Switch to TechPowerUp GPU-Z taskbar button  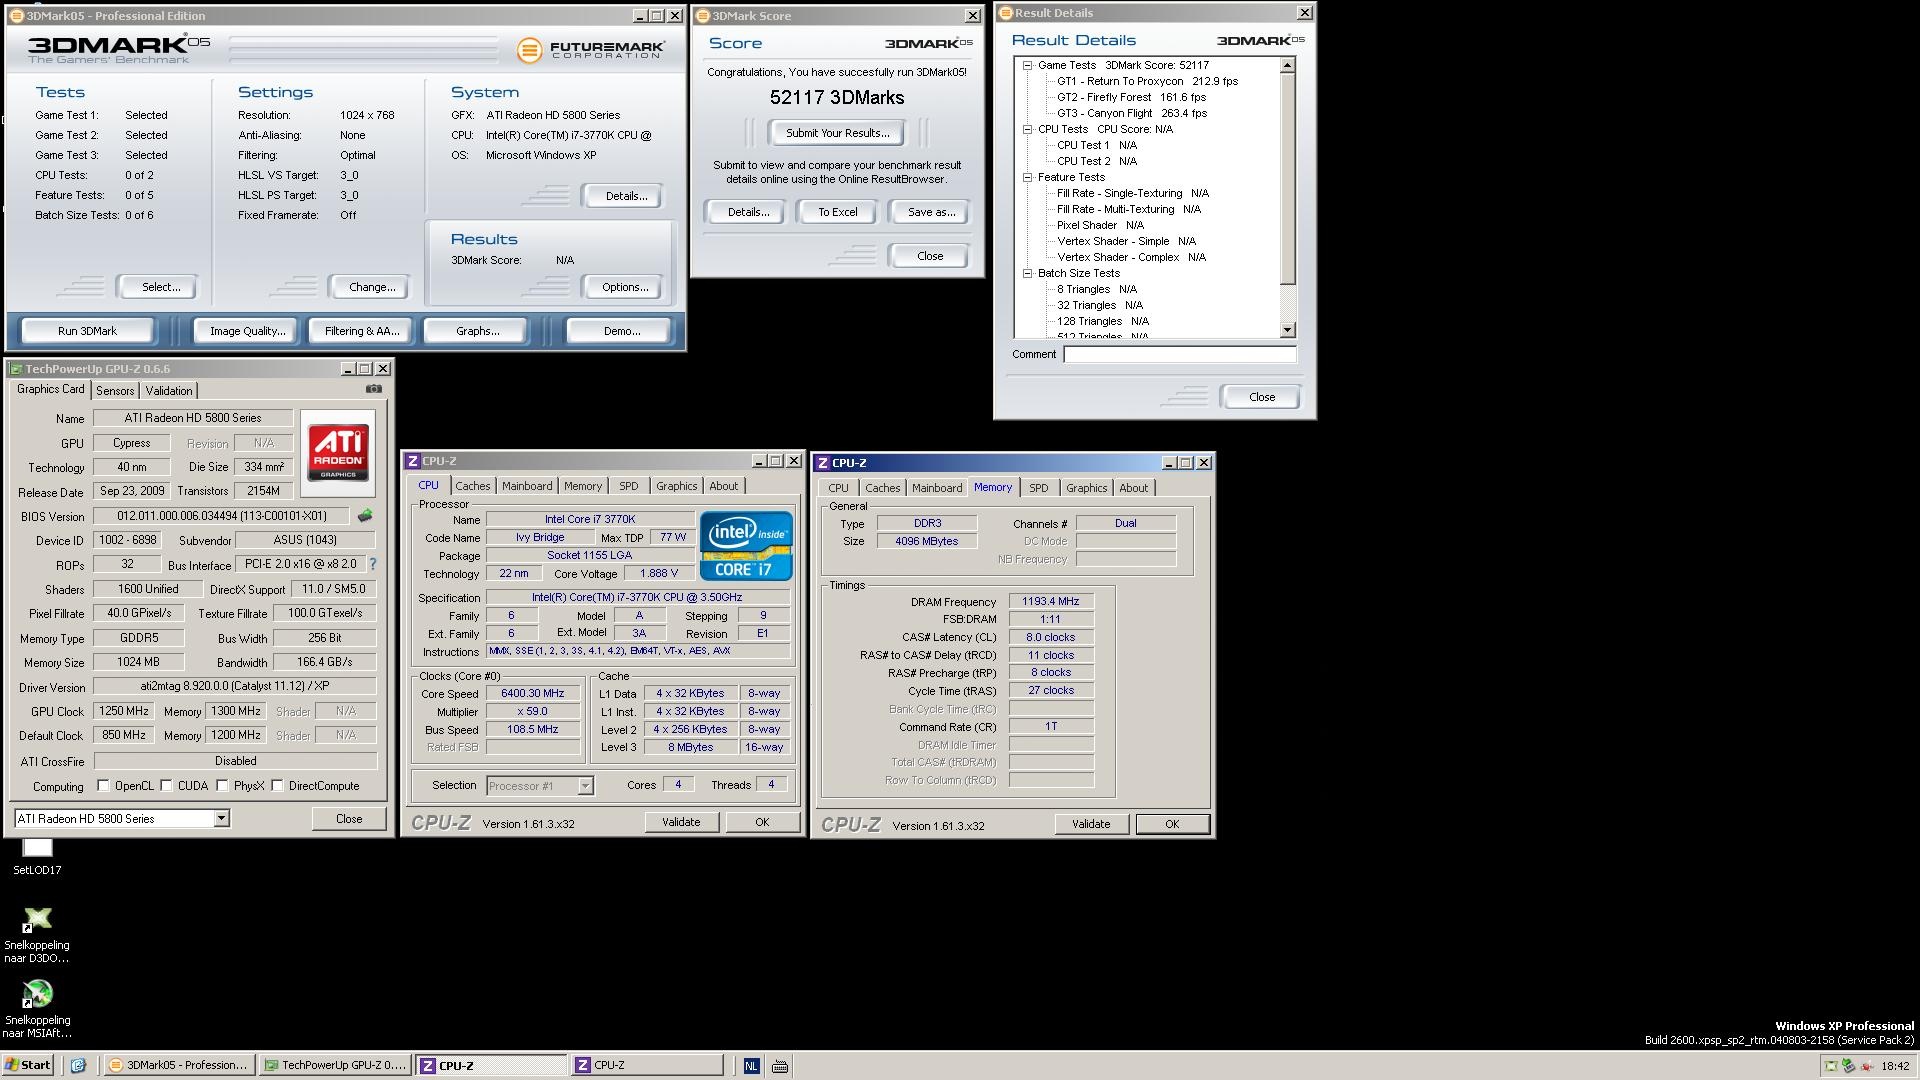coord(335,1065)
